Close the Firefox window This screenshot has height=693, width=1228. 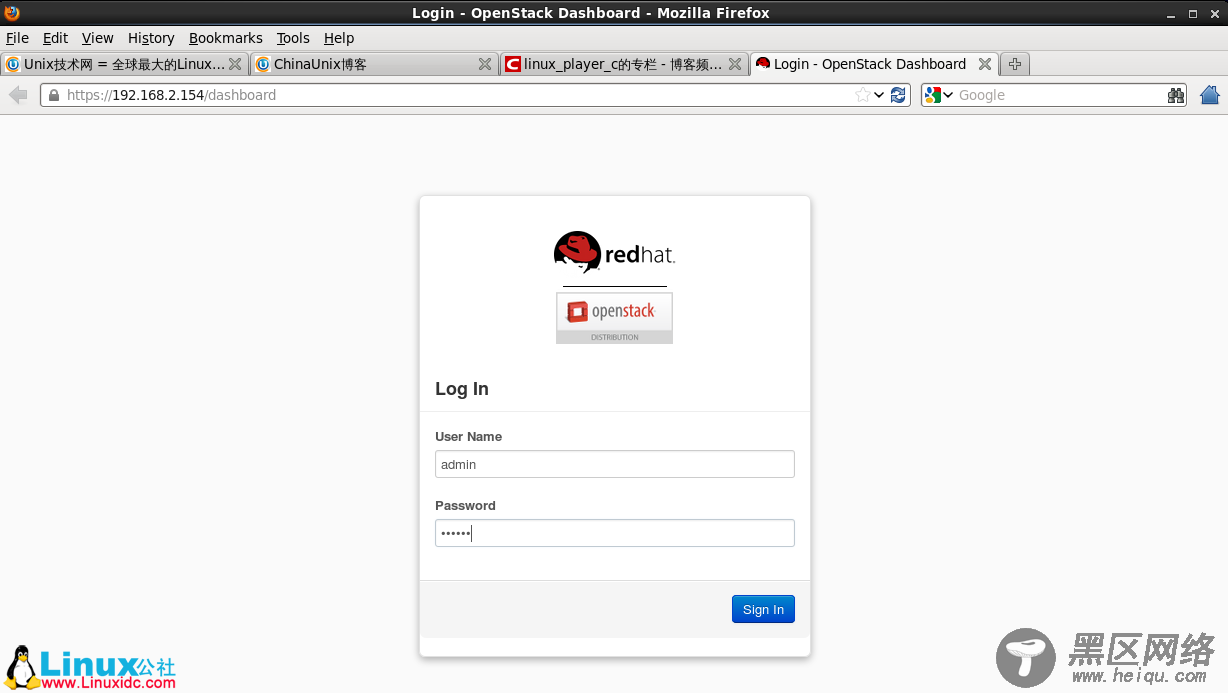click(1213, 14)
